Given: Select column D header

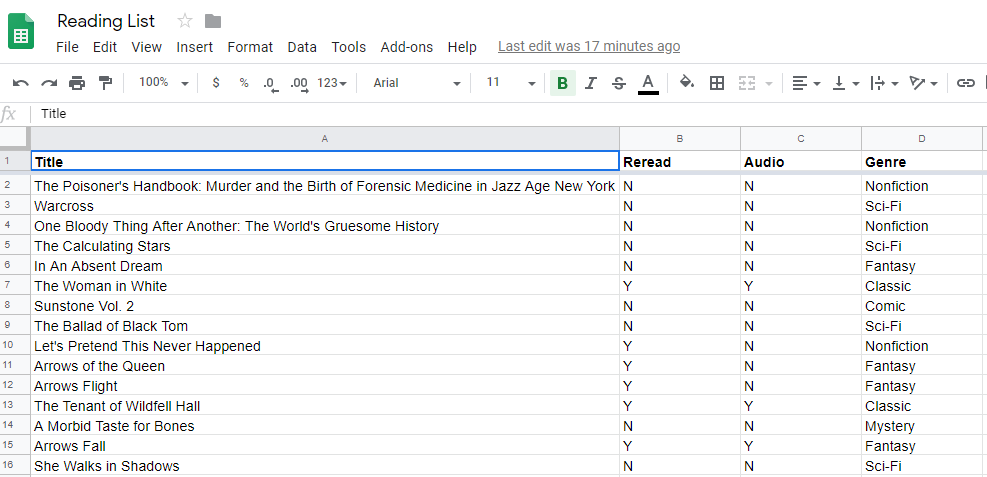Looking at the screenshot, I should click(x=922, y=138).
